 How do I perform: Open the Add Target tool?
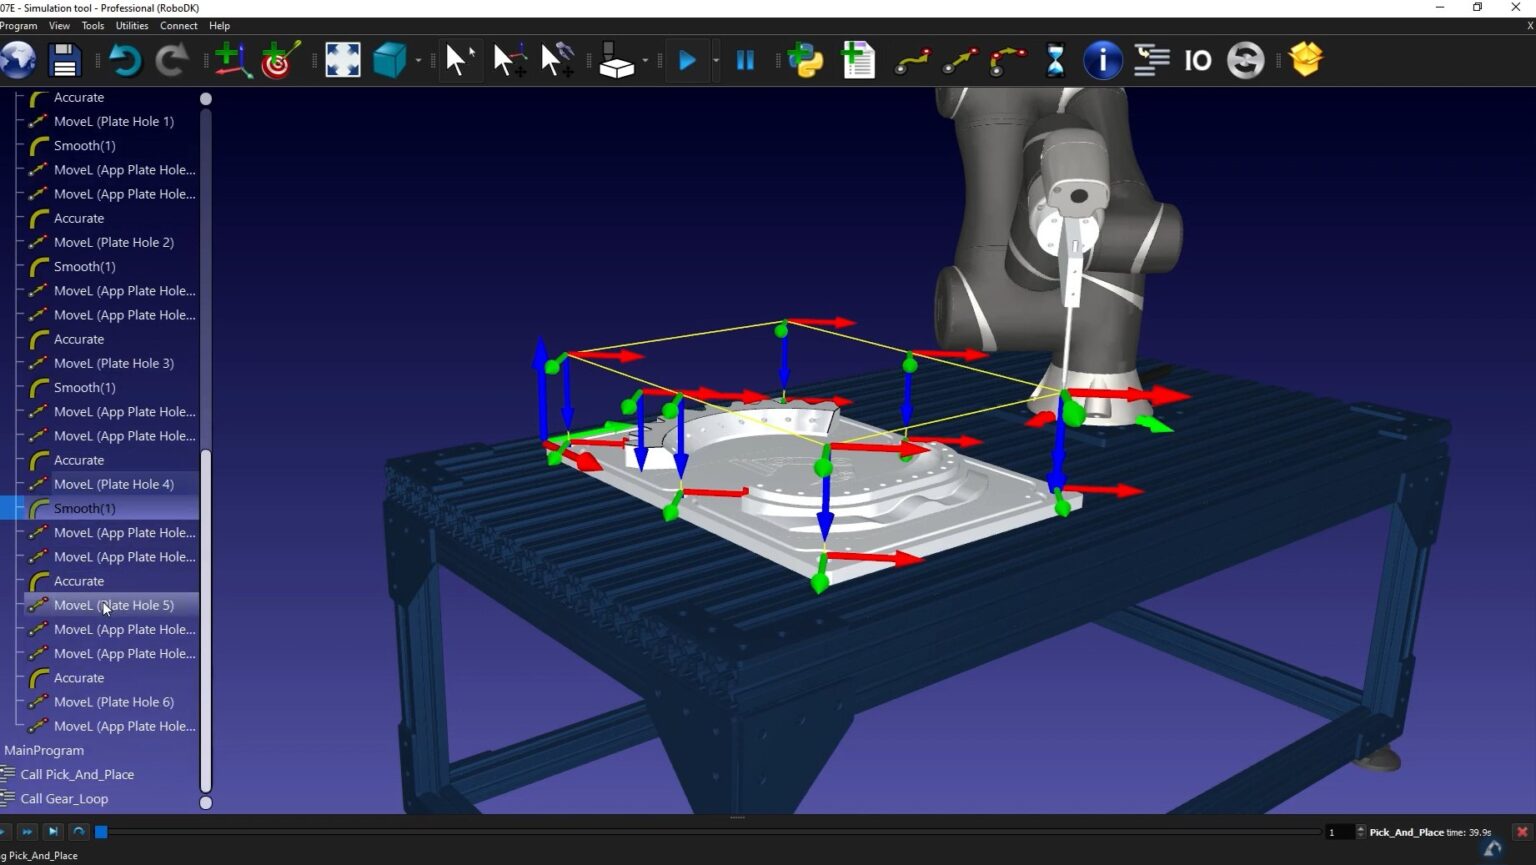coord(276,60)
